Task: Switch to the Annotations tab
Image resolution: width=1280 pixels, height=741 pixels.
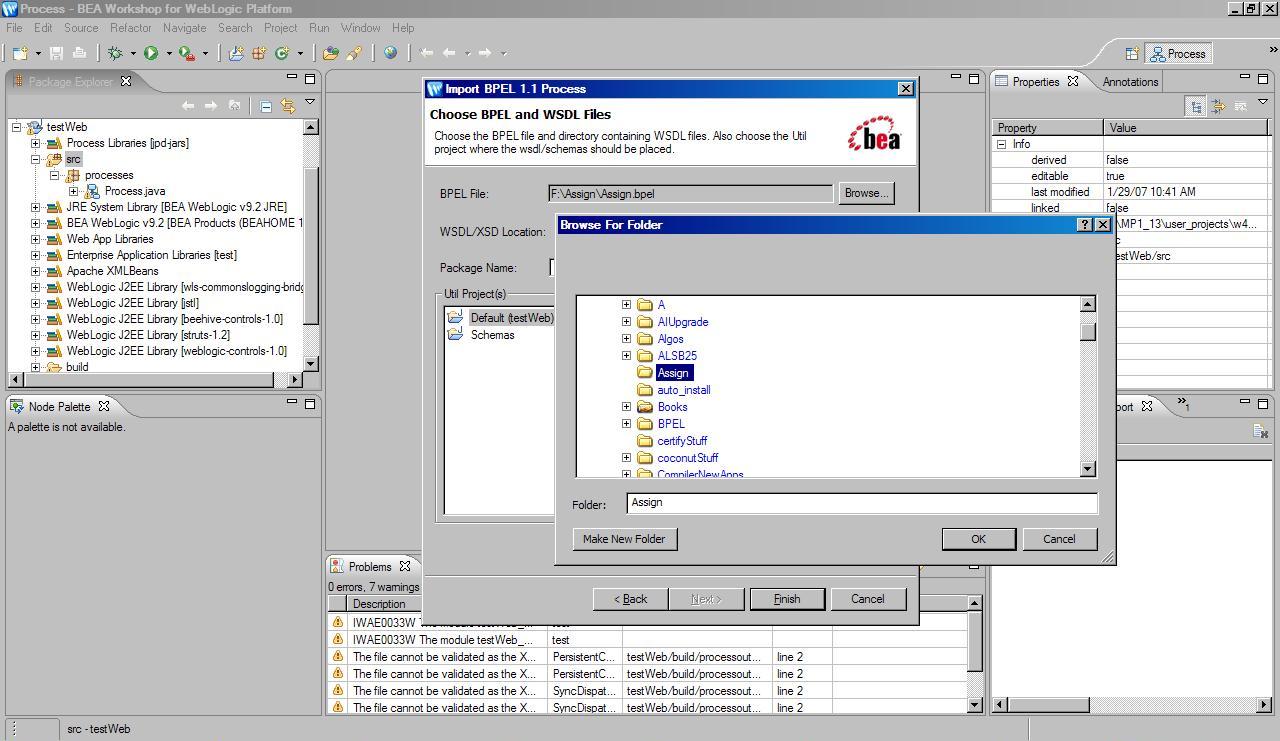Action: (1130, 82)
